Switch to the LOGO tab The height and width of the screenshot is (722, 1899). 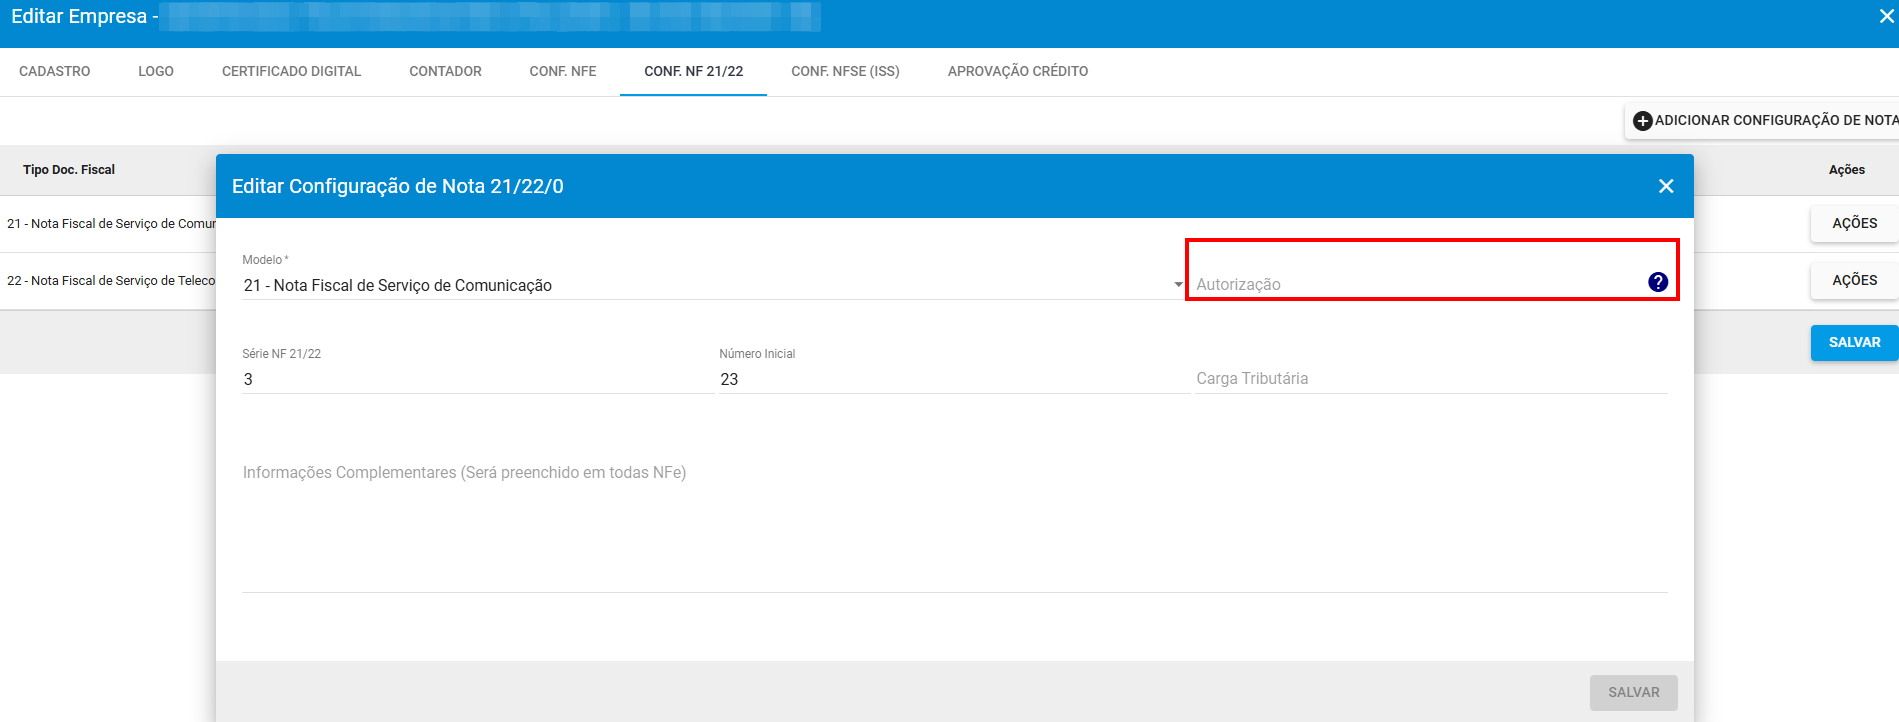click(156, 71)
